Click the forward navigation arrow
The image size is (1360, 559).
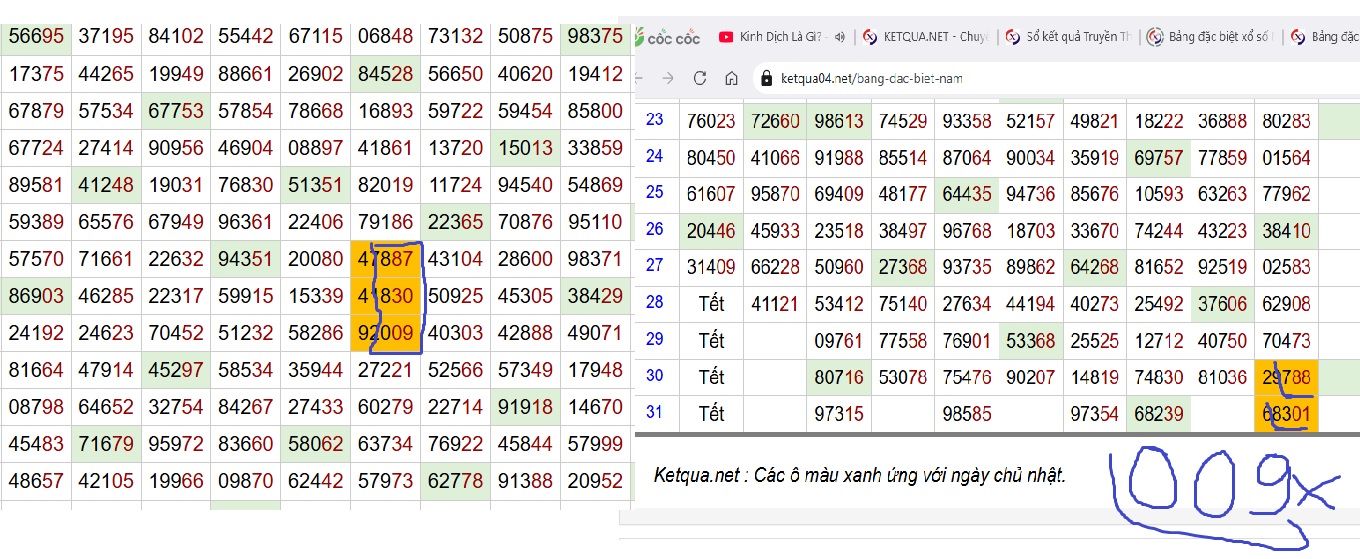pos(667,78)
